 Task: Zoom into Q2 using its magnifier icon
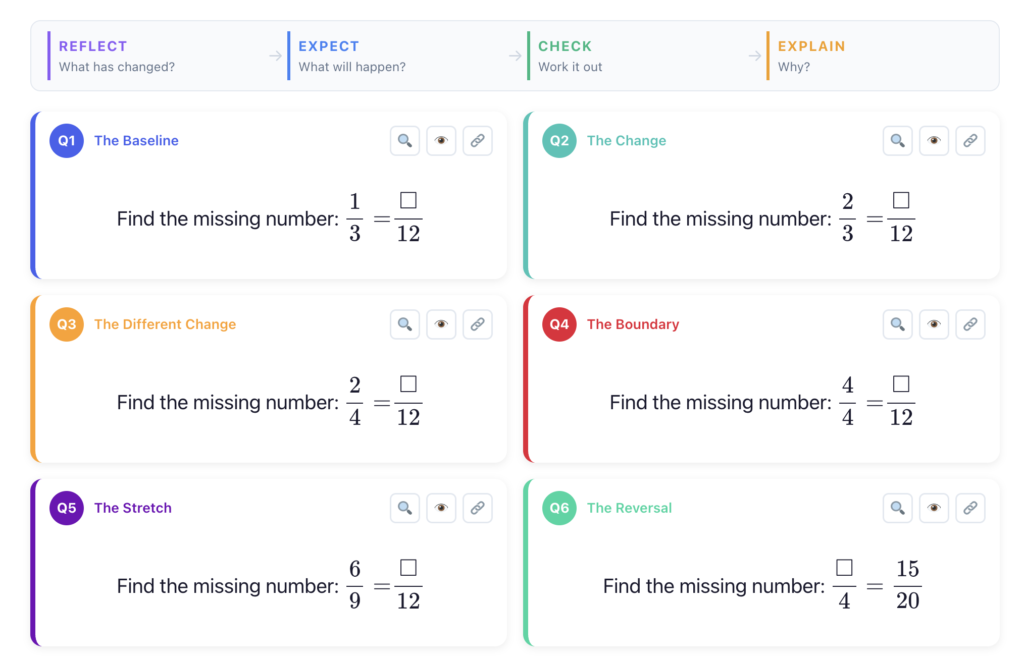click(x=898, y=141)
